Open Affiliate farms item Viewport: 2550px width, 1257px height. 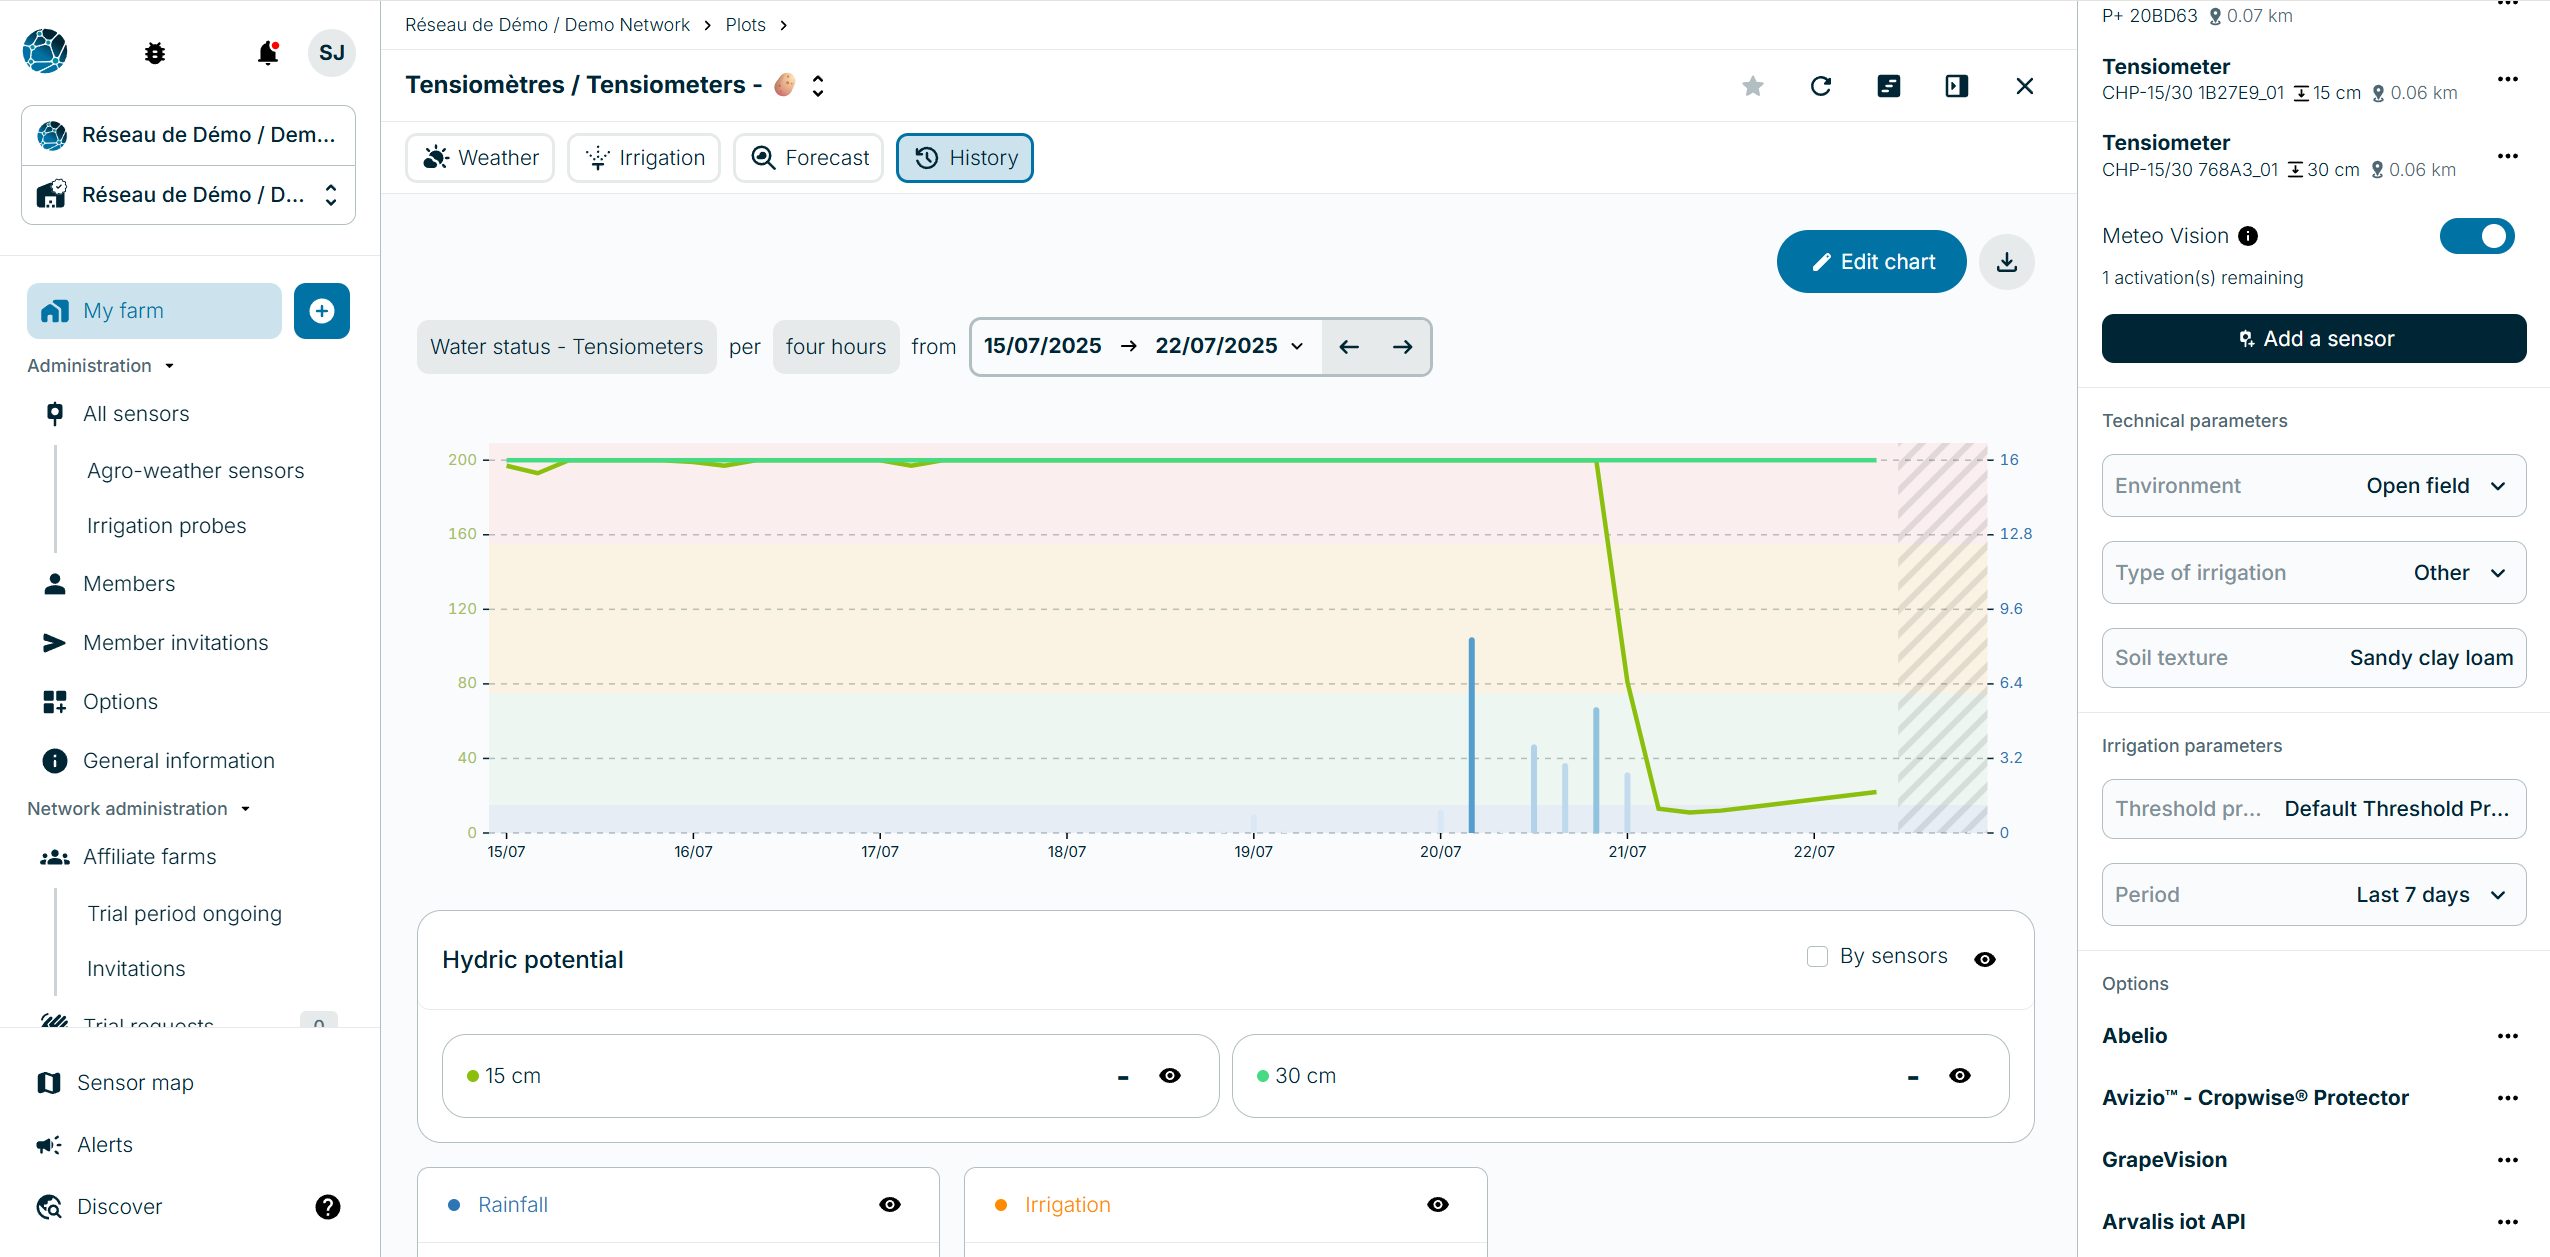pos(150,857)
